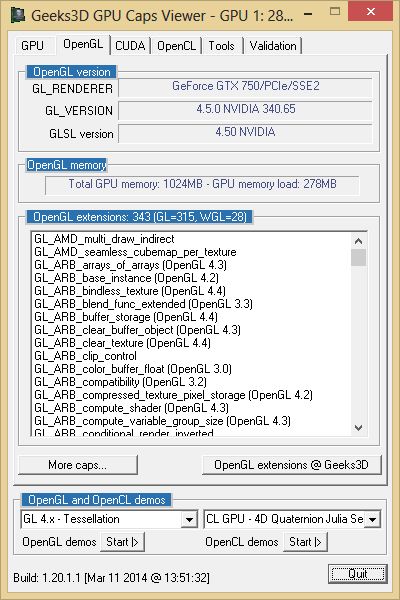Click the GL_VERSION value field
400x600 pixels.
click(245, 109)
